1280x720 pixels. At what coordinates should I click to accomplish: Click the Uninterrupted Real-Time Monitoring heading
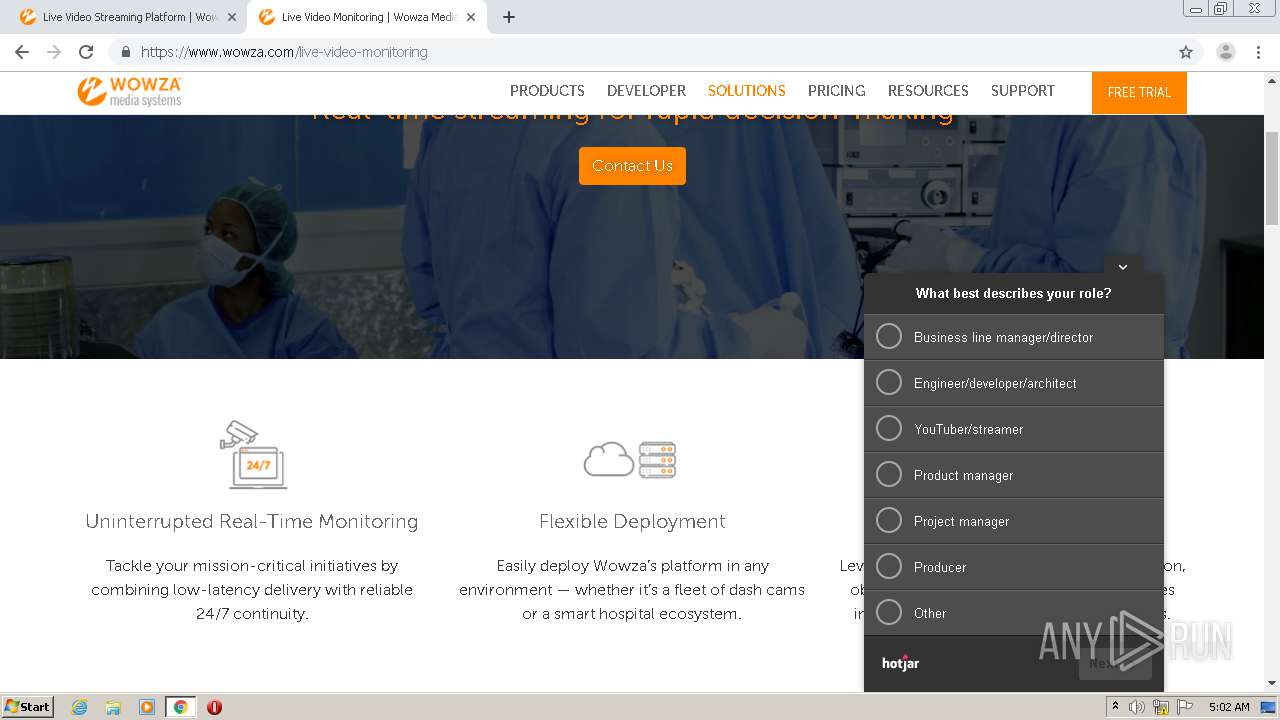tap(252, 521)
